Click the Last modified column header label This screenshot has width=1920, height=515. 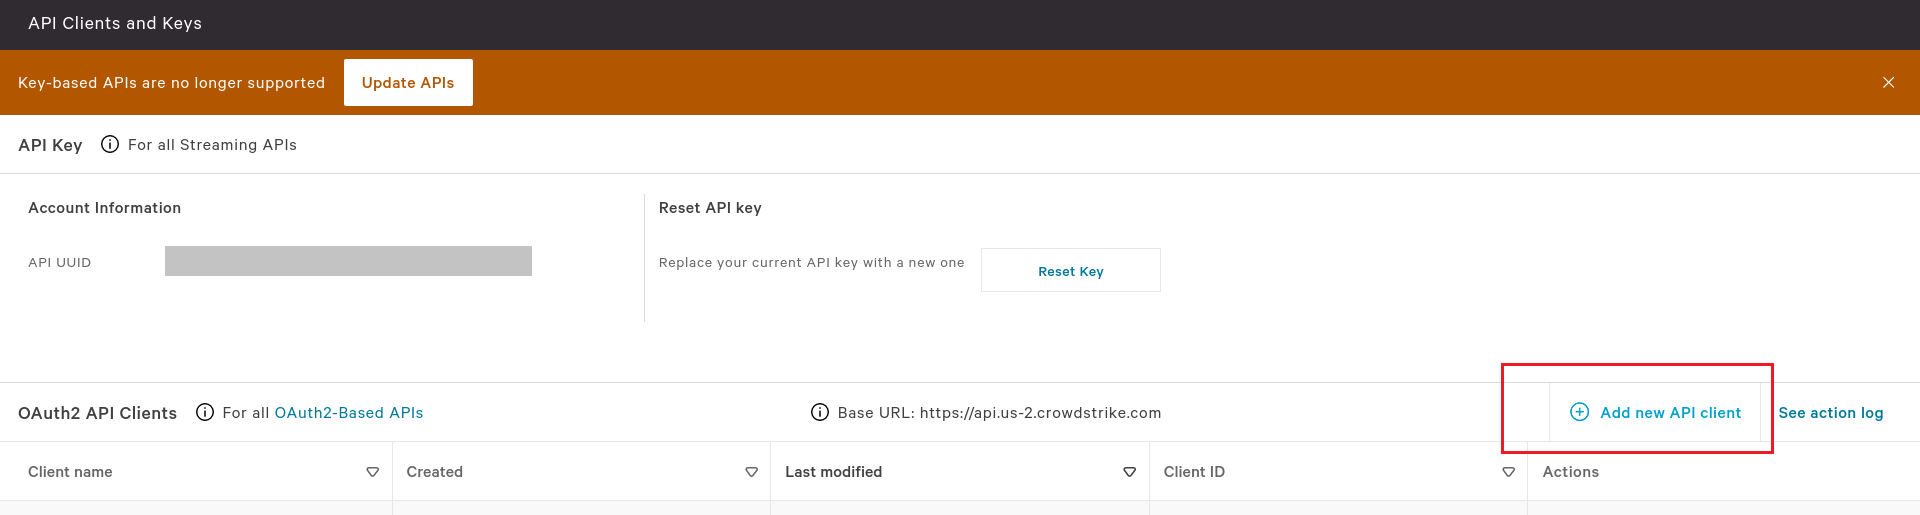833,472
